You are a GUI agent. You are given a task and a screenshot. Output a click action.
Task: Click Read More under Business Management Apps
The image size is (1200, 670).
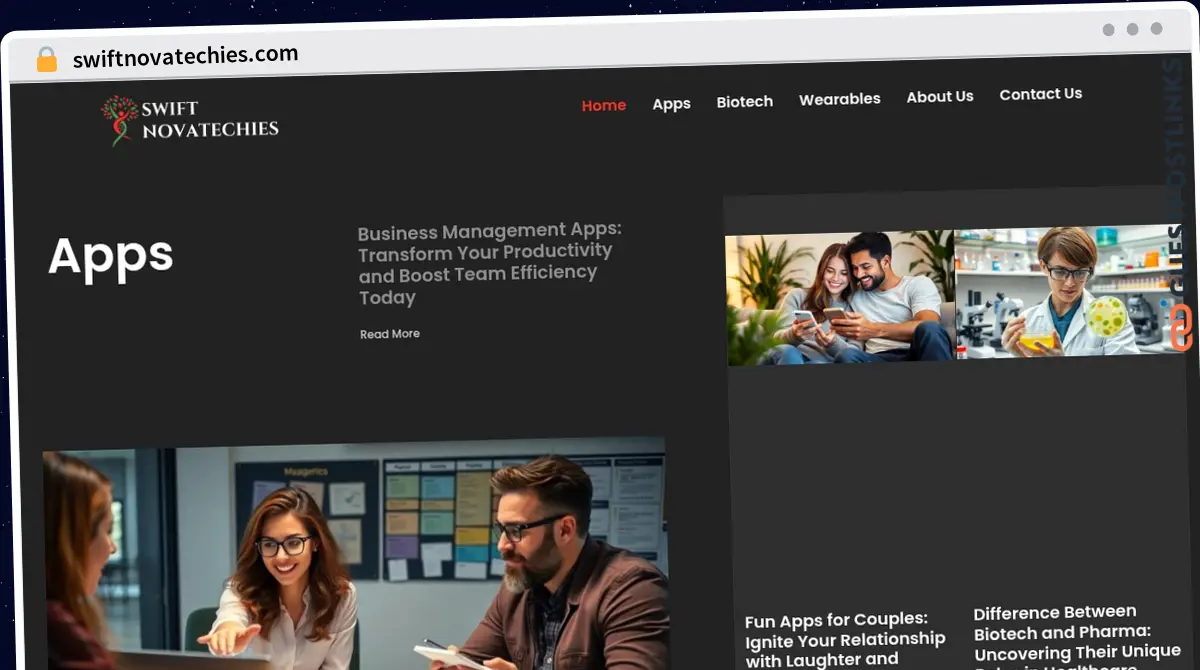click(x=390, y=334)
